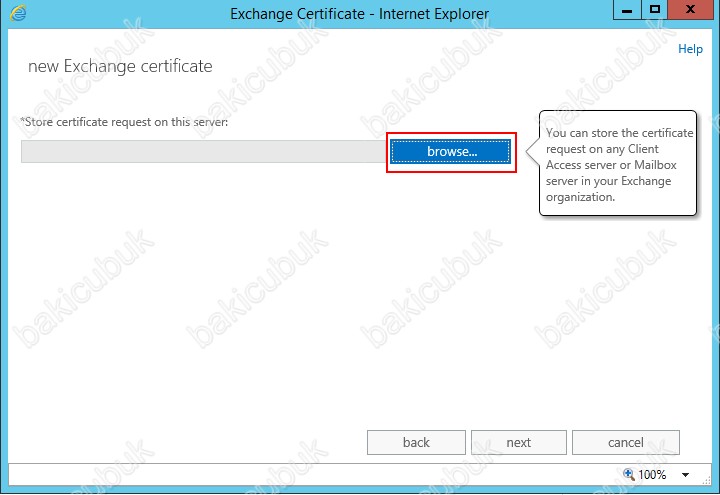Cancel the new certificate wizard
Screen dimensions: 720x495
coord(625,443)
